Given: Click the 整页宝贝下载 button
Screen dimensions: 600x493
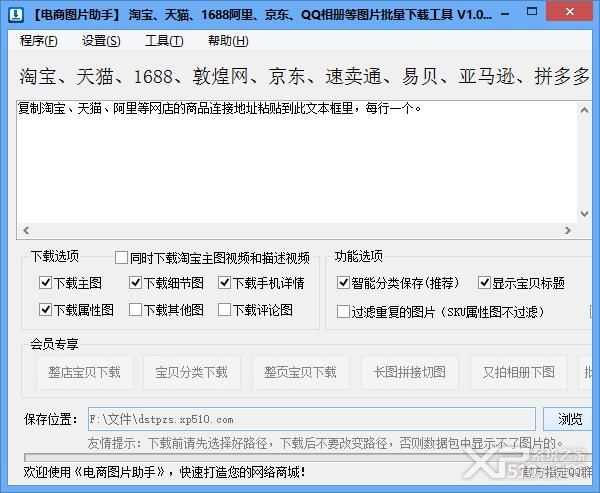Looking at the screenshot, I should tap(301, 372).
